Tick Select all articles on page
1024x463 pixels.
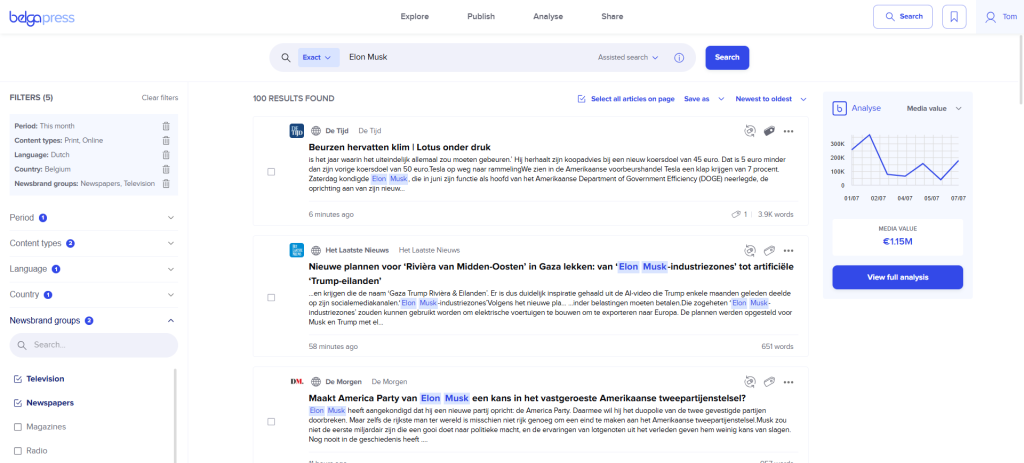tap(626, 99)
